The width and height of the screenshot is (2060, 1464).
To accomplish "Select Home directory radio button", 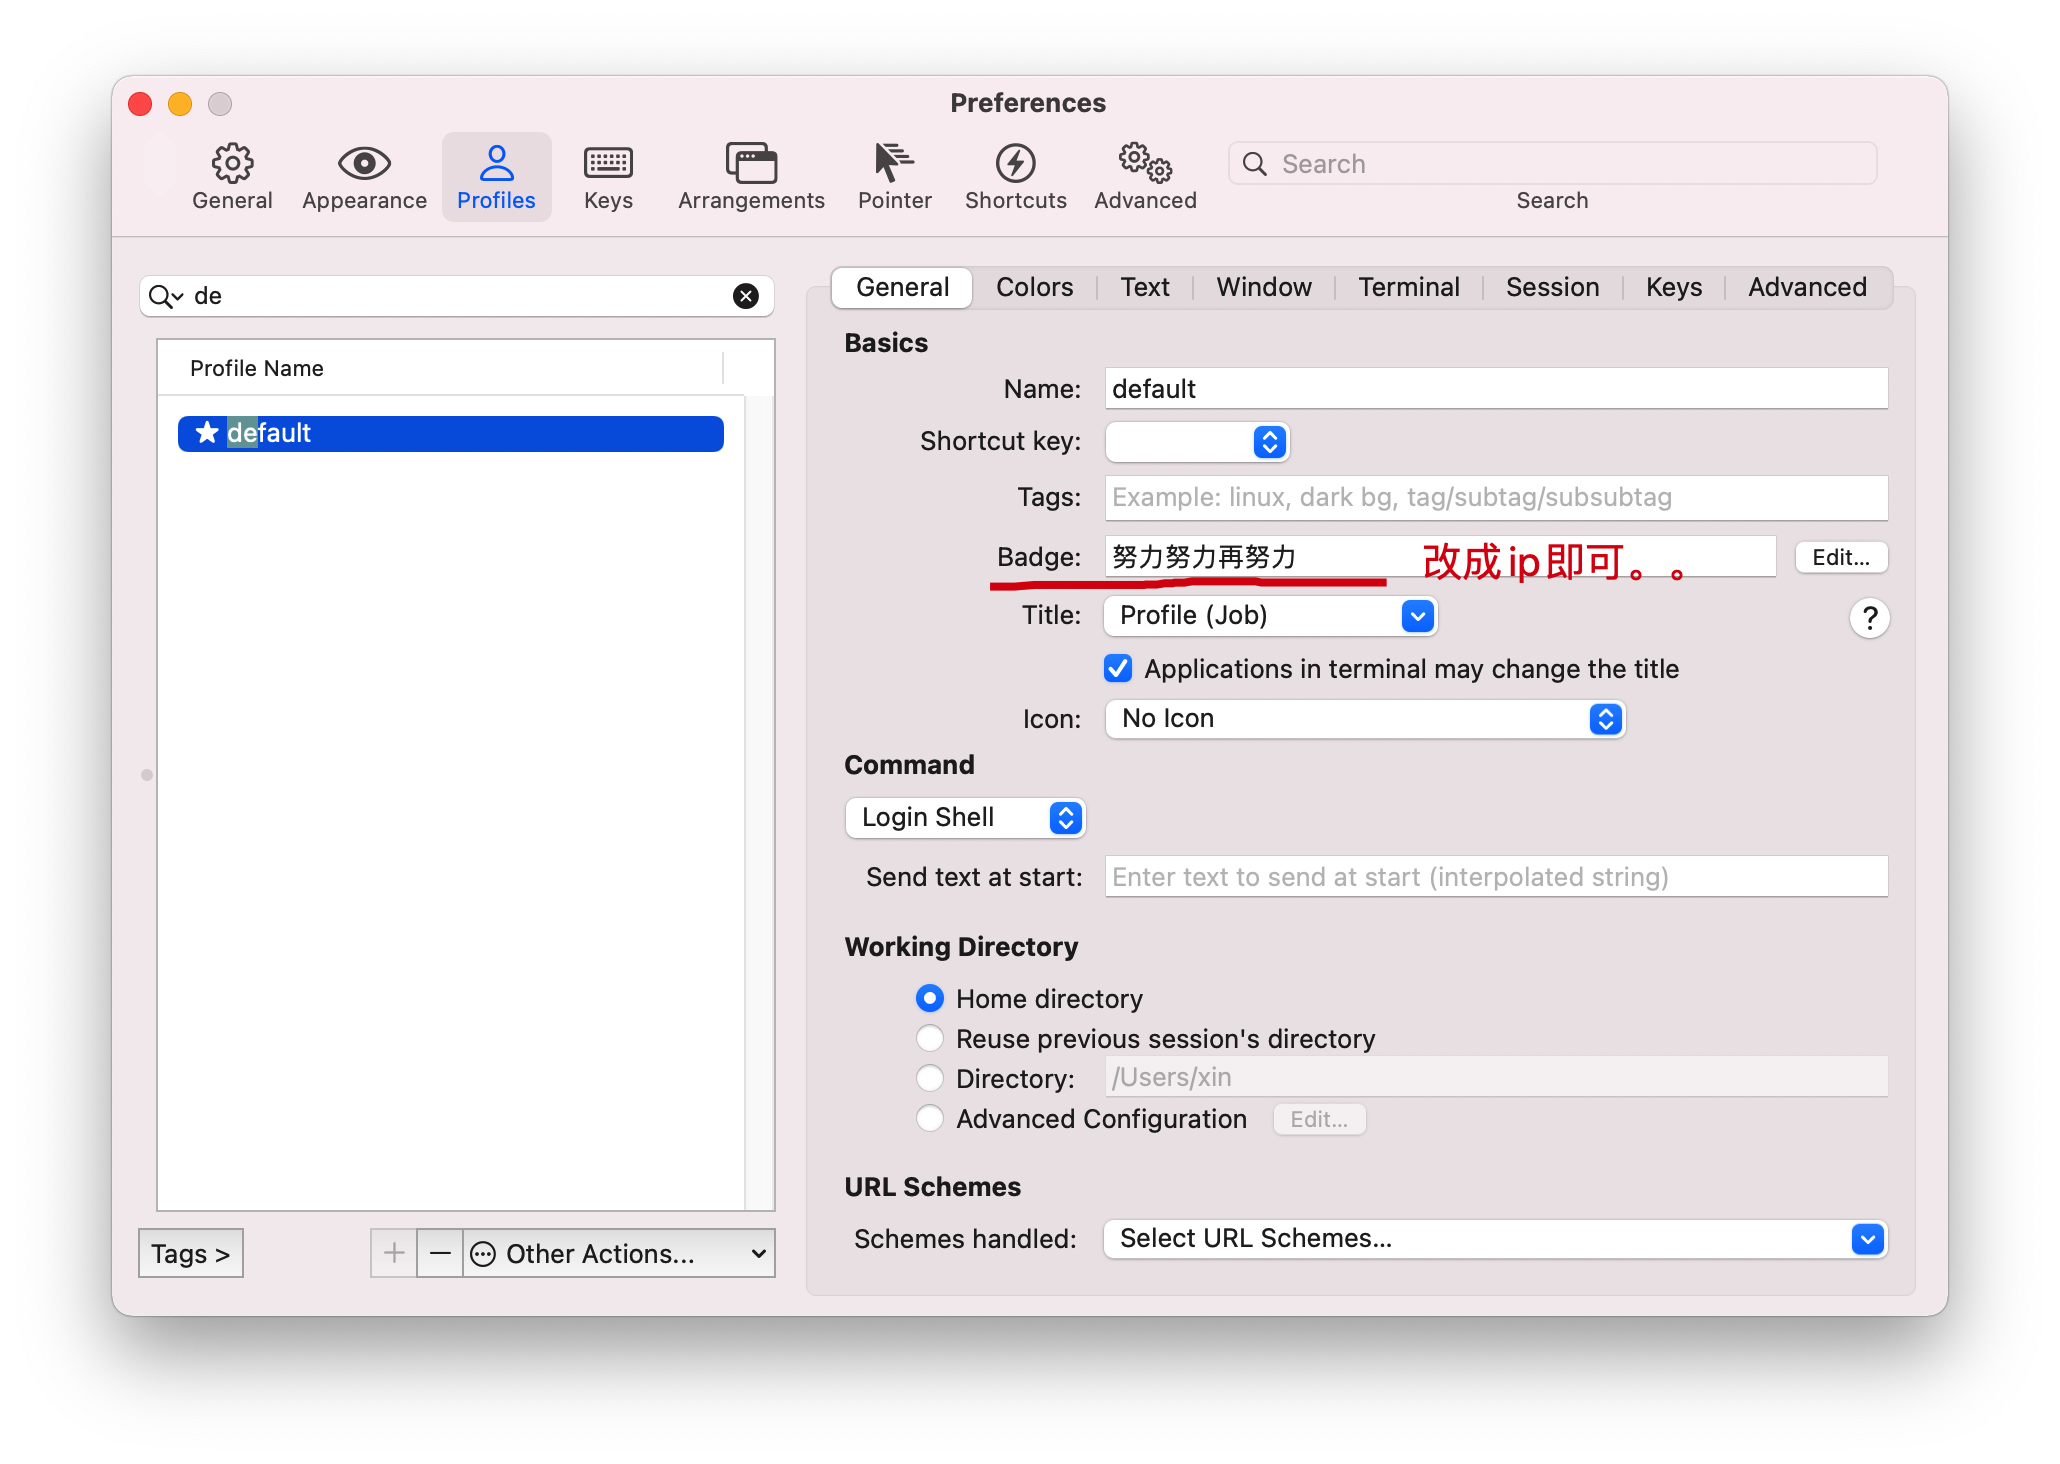I will point(927,997).
